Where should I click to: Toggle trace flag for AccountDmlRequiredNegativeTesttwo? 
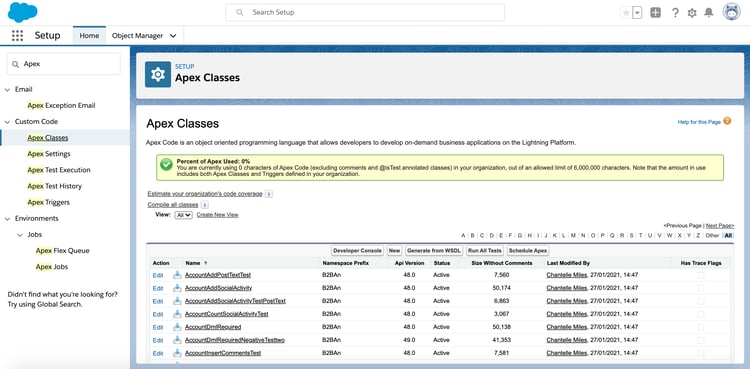[701, 340]
